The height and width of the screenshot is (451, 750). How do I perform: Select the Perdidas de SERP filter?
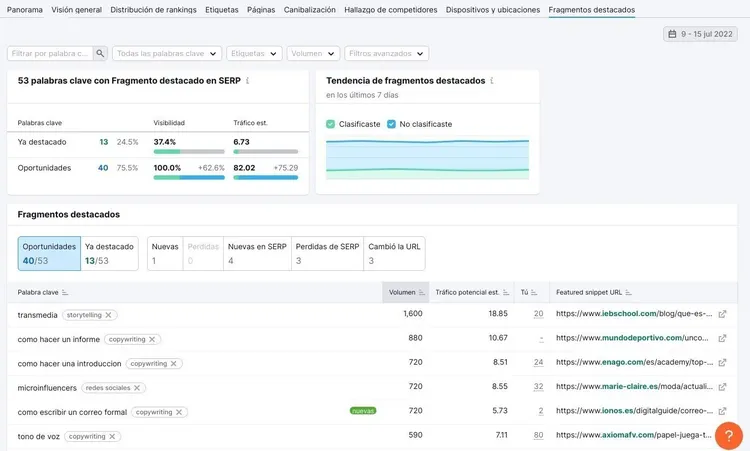(327, 253)
